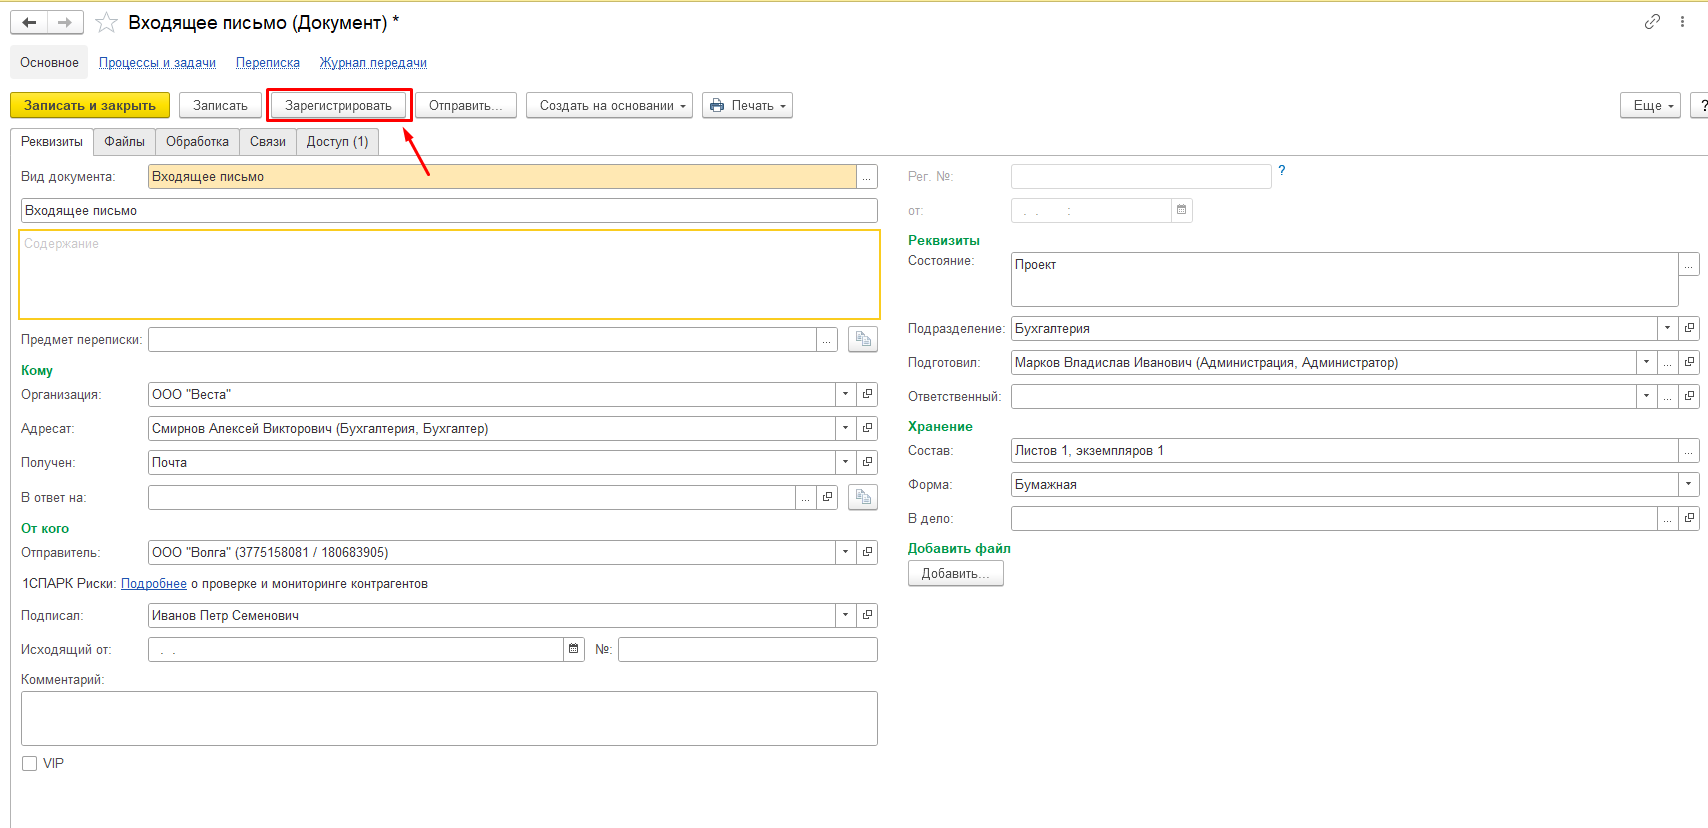Switch to the Связи tab
The width and height of the screenshot is (1708, 828).
tap(268, 142)
